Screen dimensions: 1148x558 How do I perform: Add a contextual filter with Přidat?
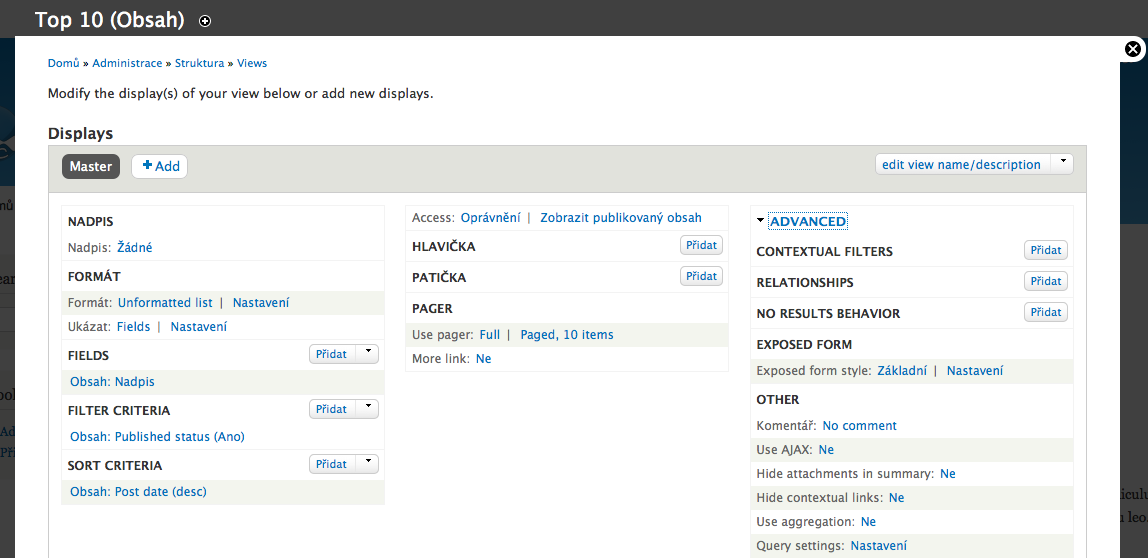click(x=1046, y=250)
